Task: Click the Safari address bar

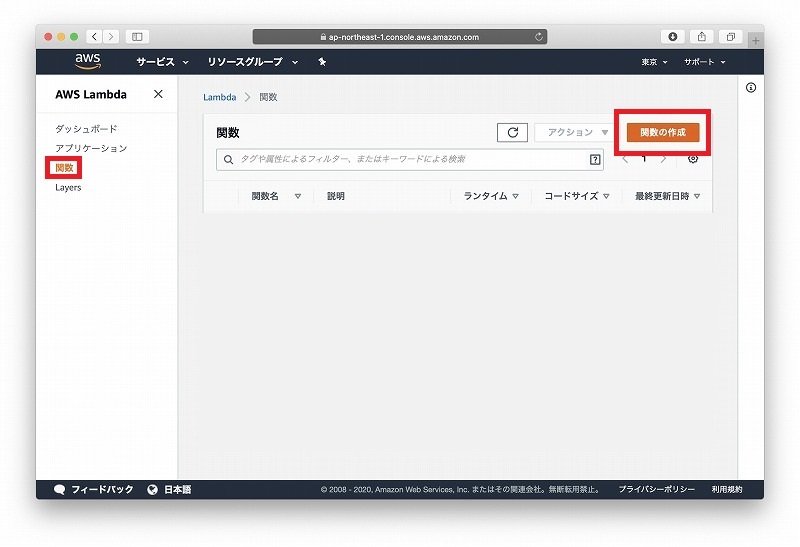Action: pyautogui.click(x=399, y=37)
